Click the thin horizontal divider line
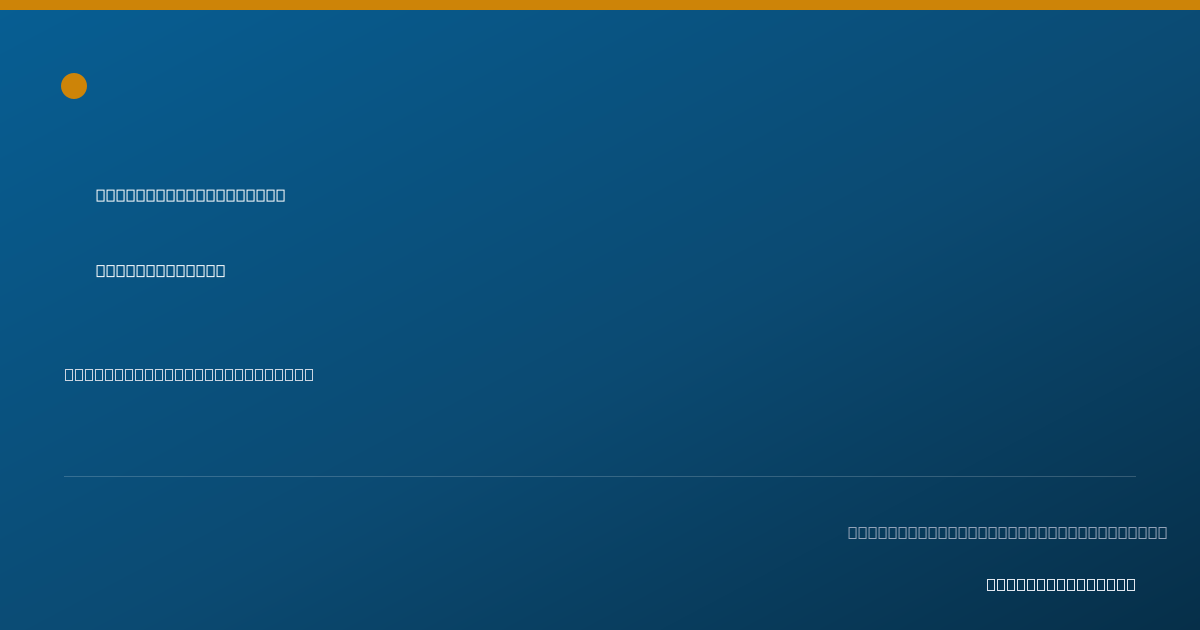The height and width of the screenshot is (630, 1200). (600, 476)
